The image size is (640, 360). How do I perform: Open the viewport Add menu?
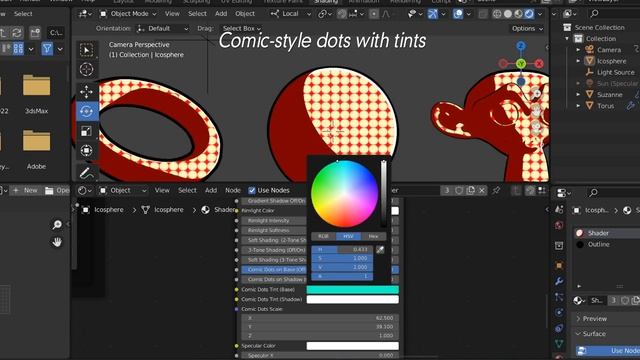click(221, 14)
